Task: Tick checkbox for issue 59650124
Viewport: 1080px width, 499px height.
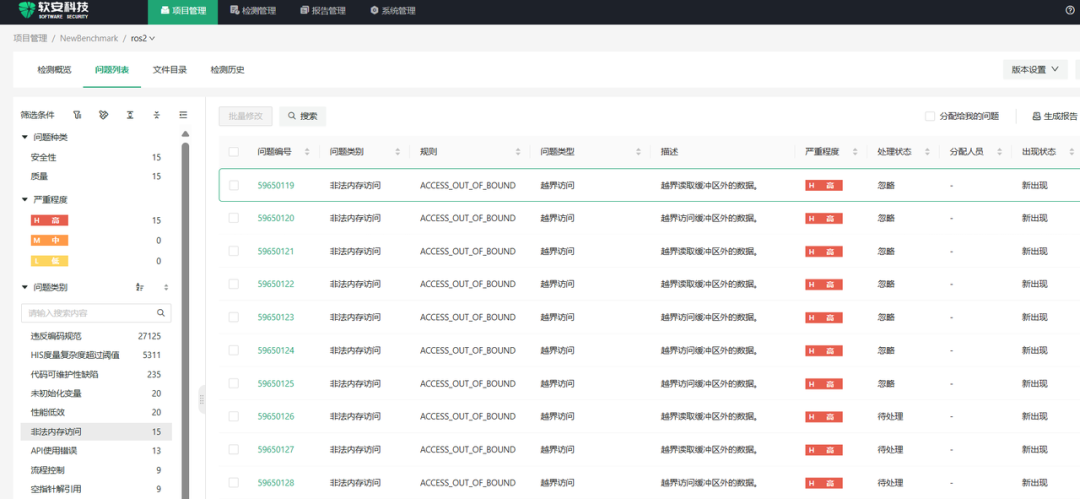Action: [x=233, y=350]
